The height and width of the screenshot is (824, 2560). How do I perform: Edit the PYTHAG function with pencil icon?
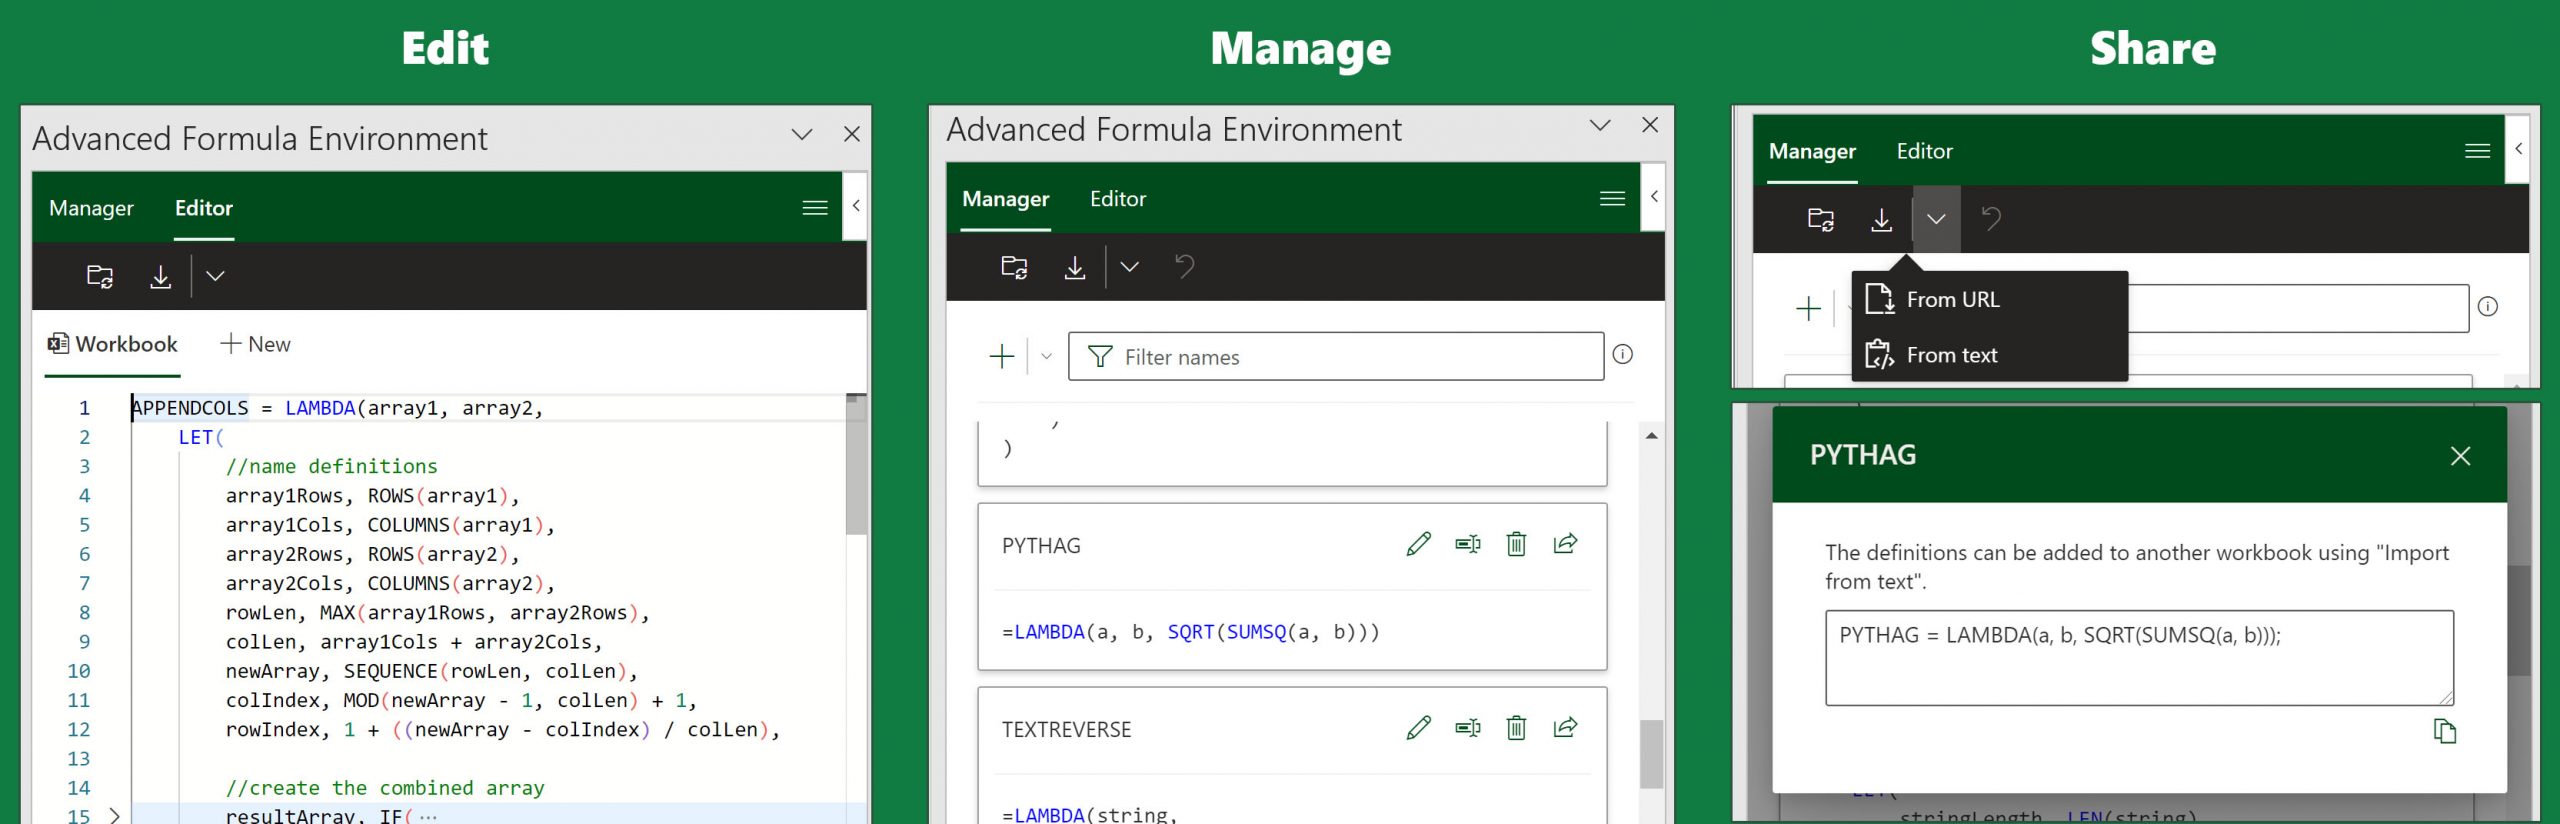[1419, 544]
